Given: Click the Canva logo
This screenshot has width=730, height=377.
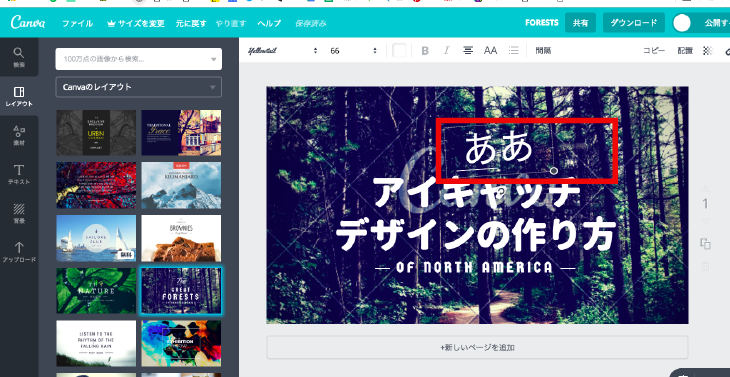Looking at the screenshot, I should [28, 22].
